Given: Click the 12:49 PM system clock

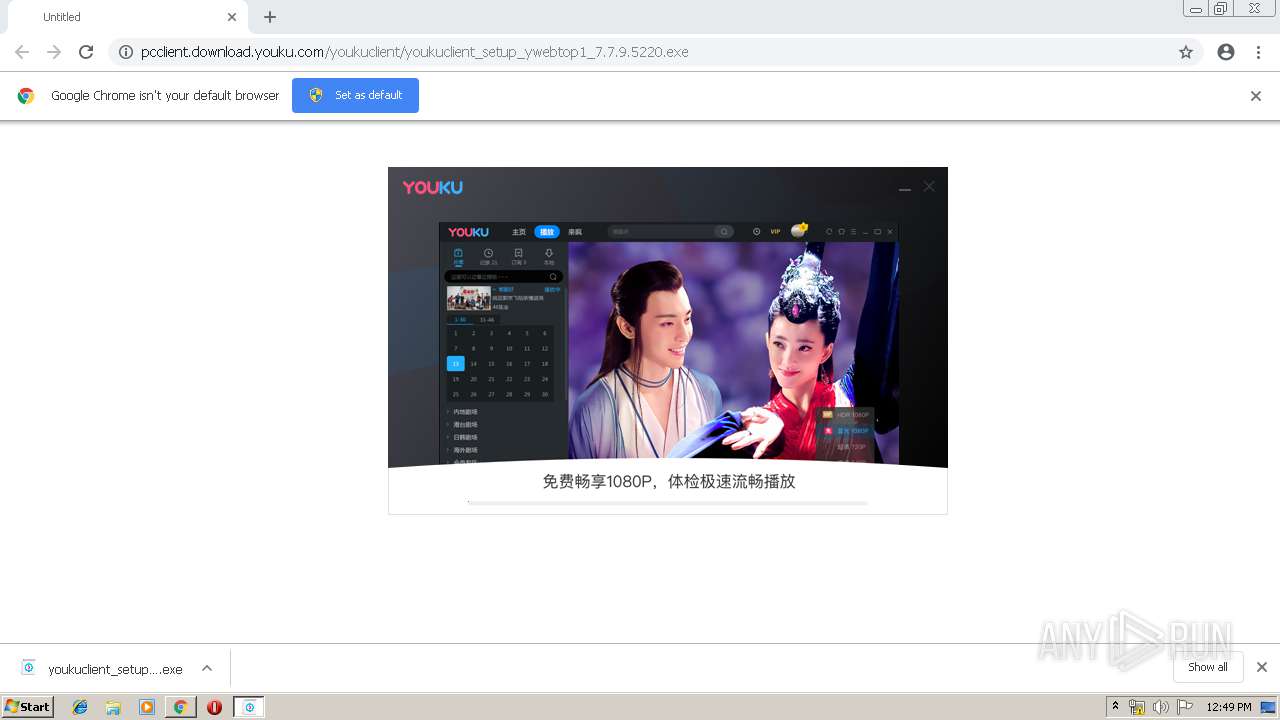Looking at the screenshot, I should [1229, 707].
